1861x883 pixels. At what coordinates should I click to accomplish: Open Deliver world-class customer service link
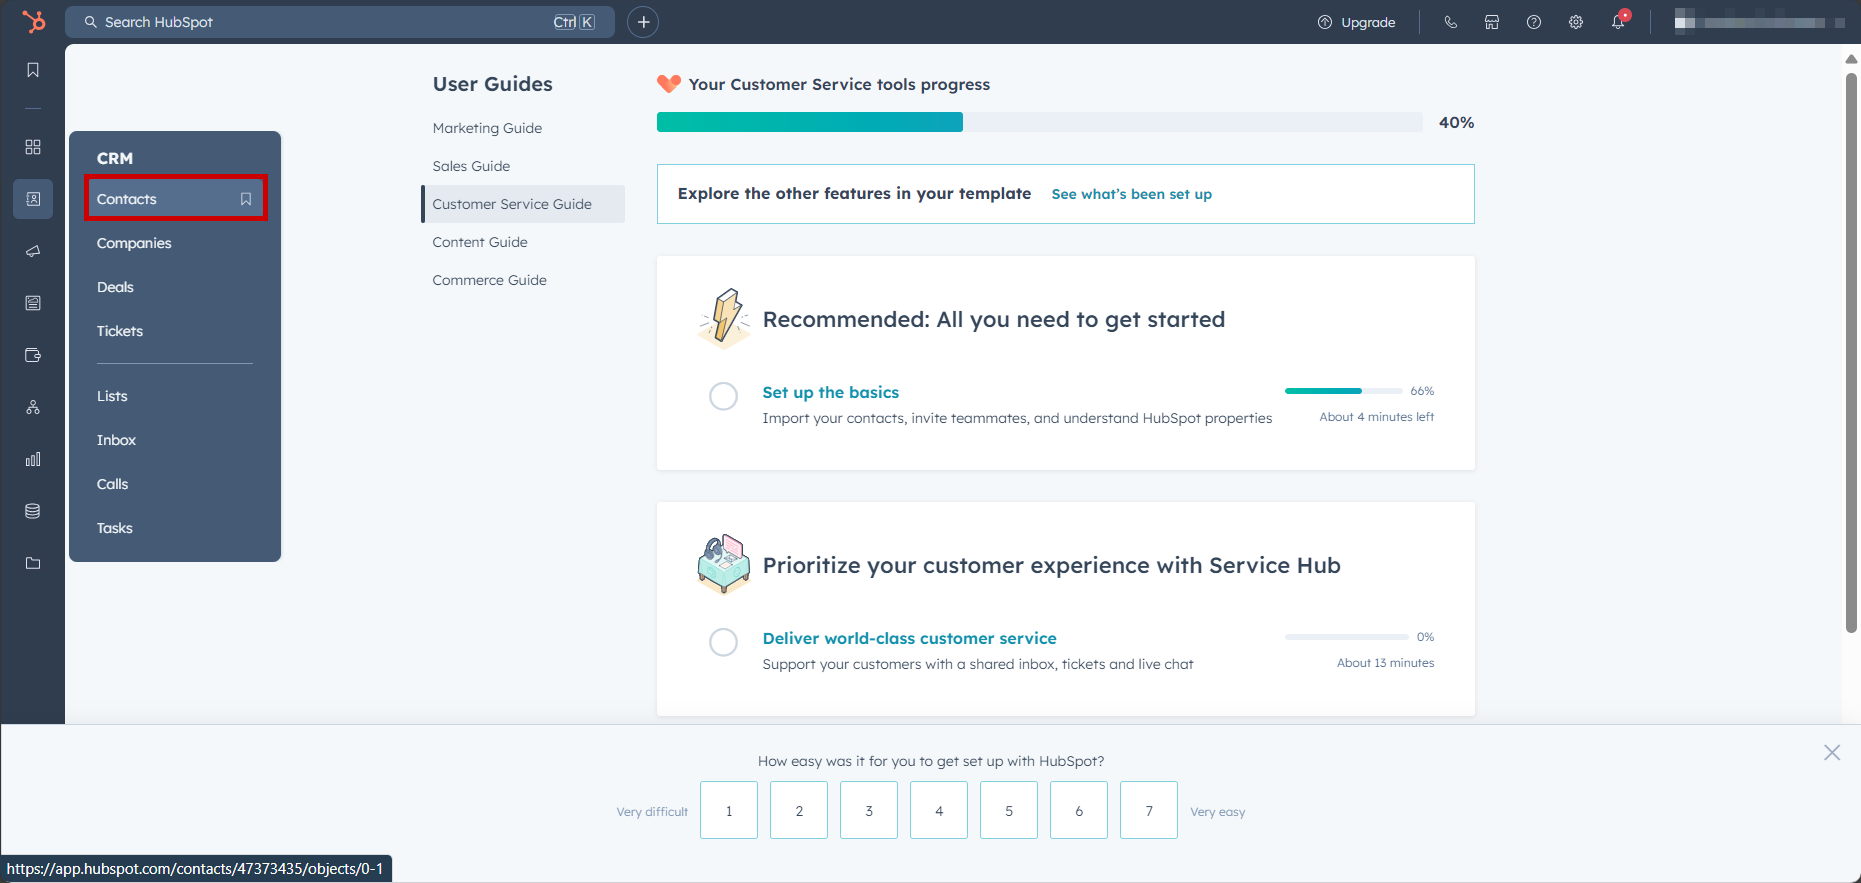pos(909,638)
